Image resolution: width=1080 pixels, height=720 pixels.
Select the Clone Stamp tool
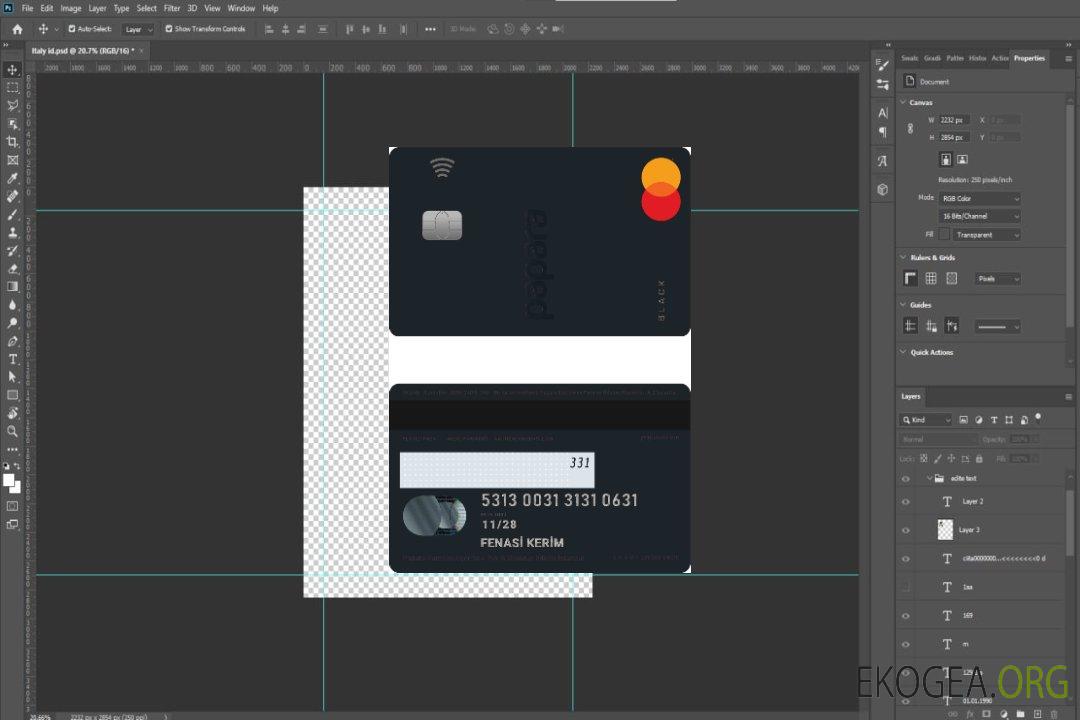(12, 233)
